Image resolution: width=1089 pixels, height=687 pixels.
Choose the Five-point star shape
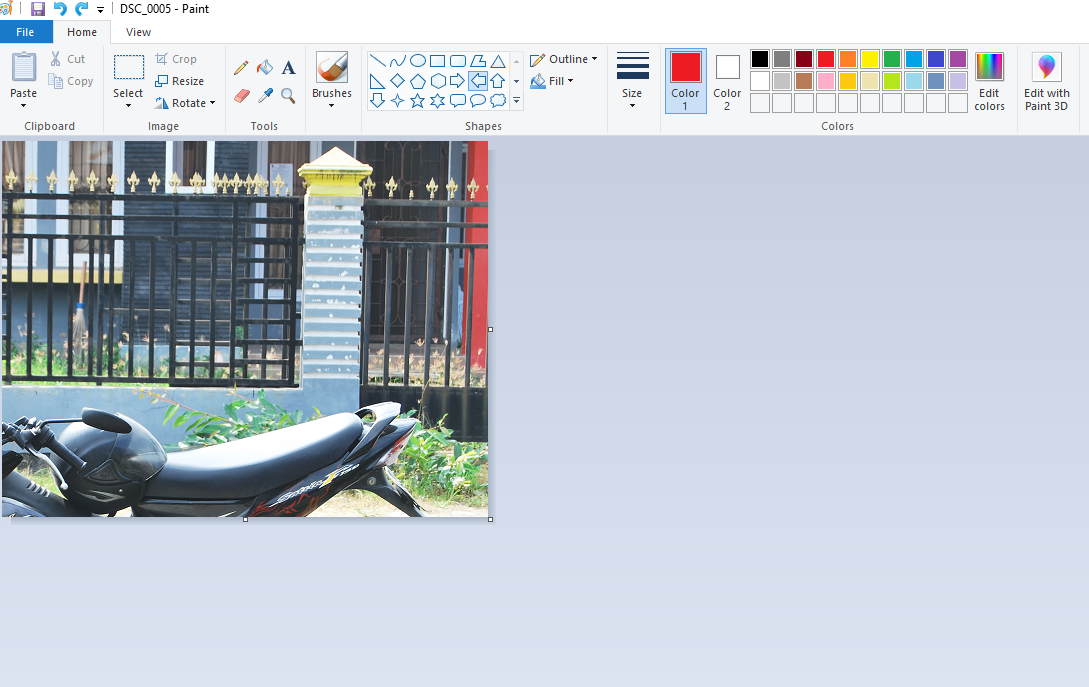coord(417,101)
